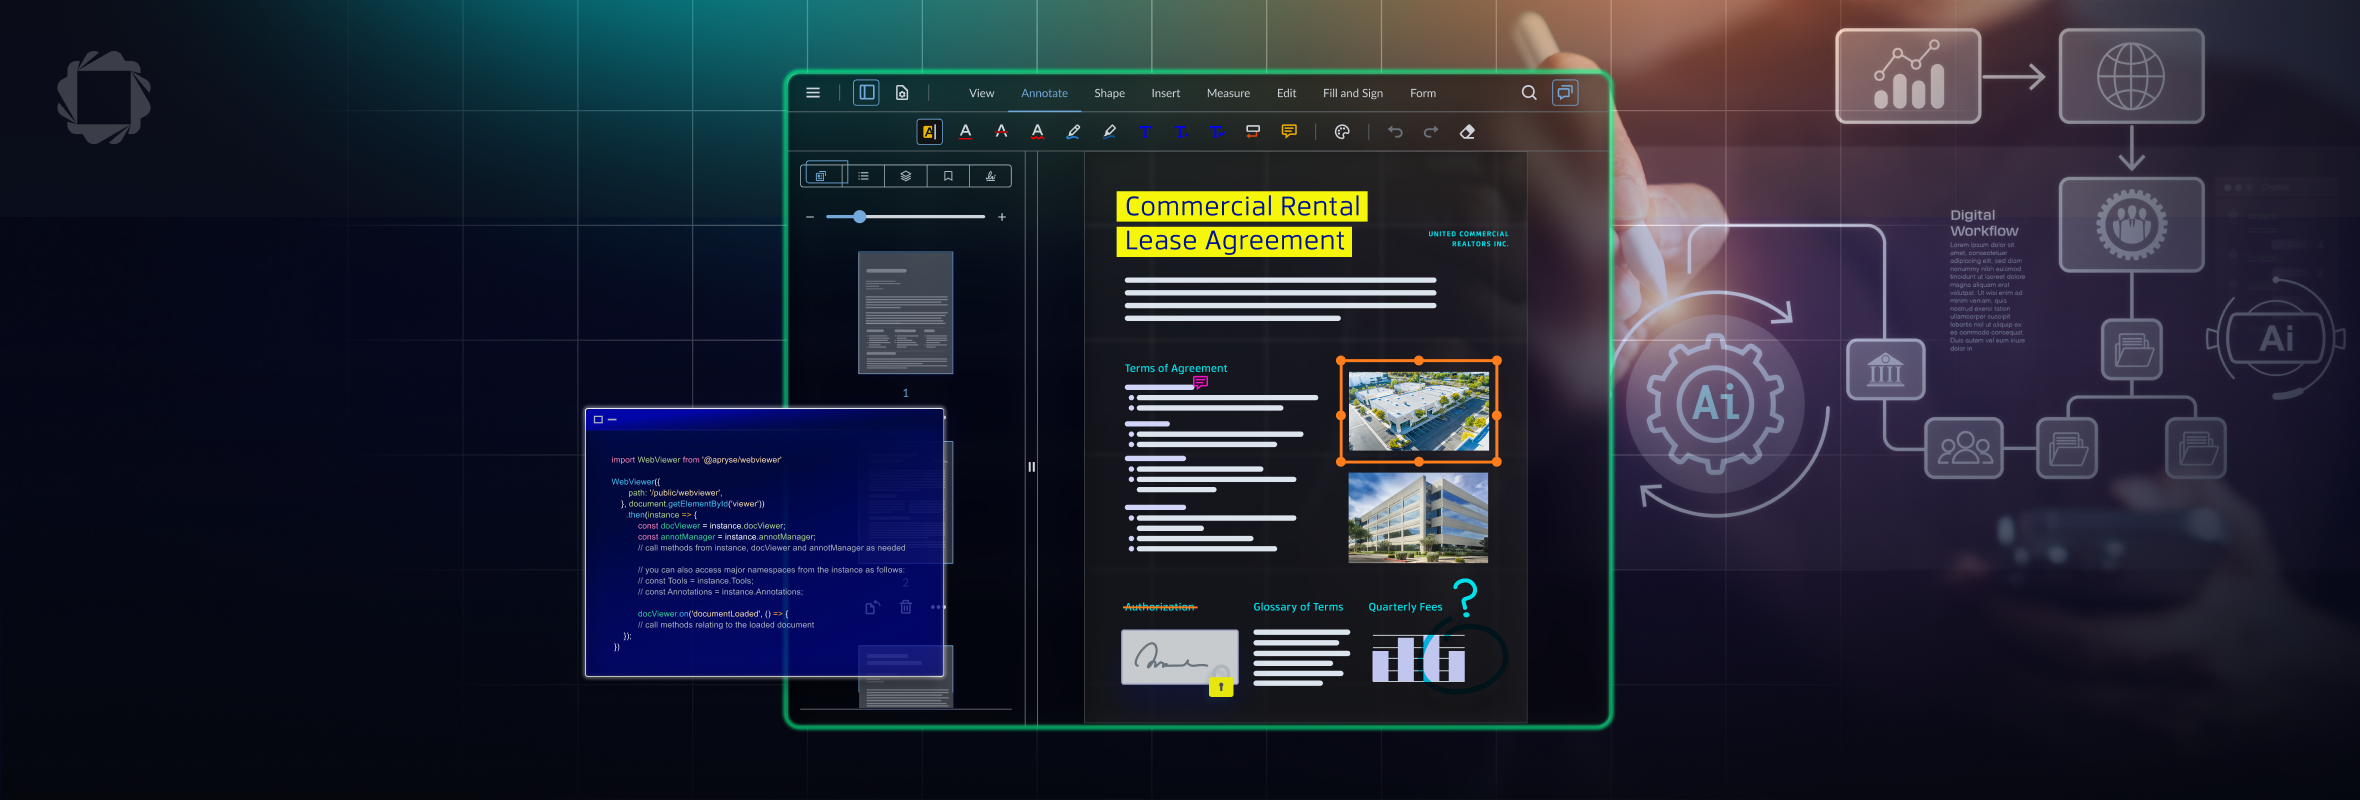Toggle the left panel button
This screenshot has width=2360, height=800.
click(x=866, y=93)
